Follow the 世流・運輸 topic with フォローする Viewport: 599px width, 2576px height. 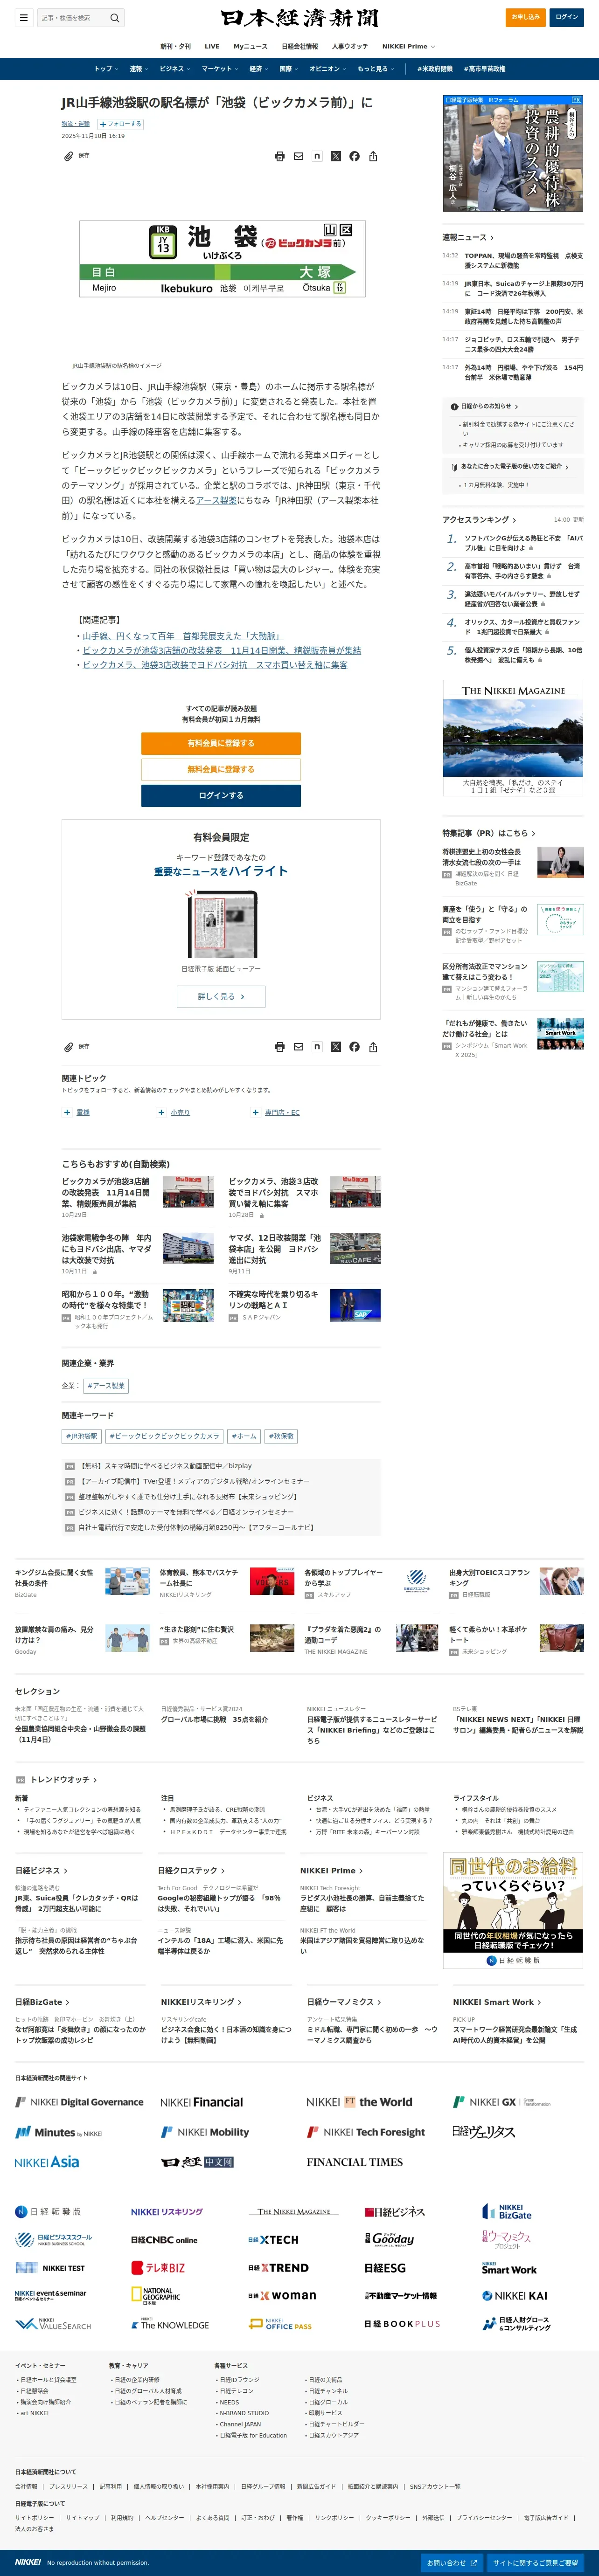[120, 124]
